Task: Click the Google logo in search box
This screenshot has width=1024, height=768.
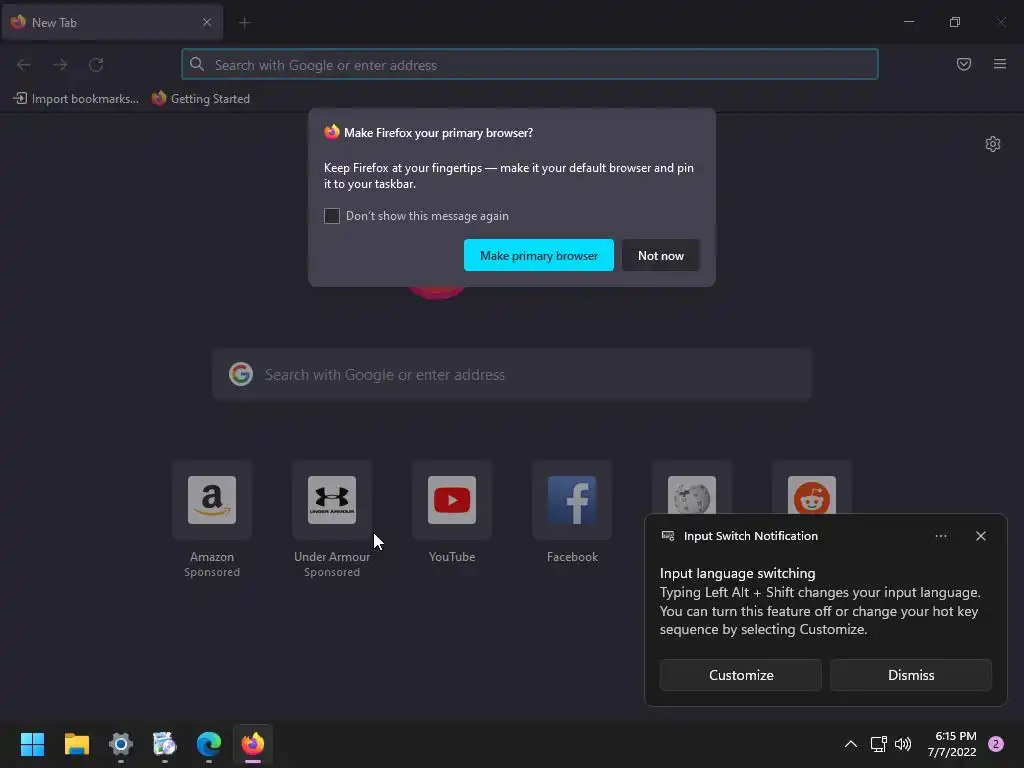Action: pyautogui.click(x=240, y=374)
